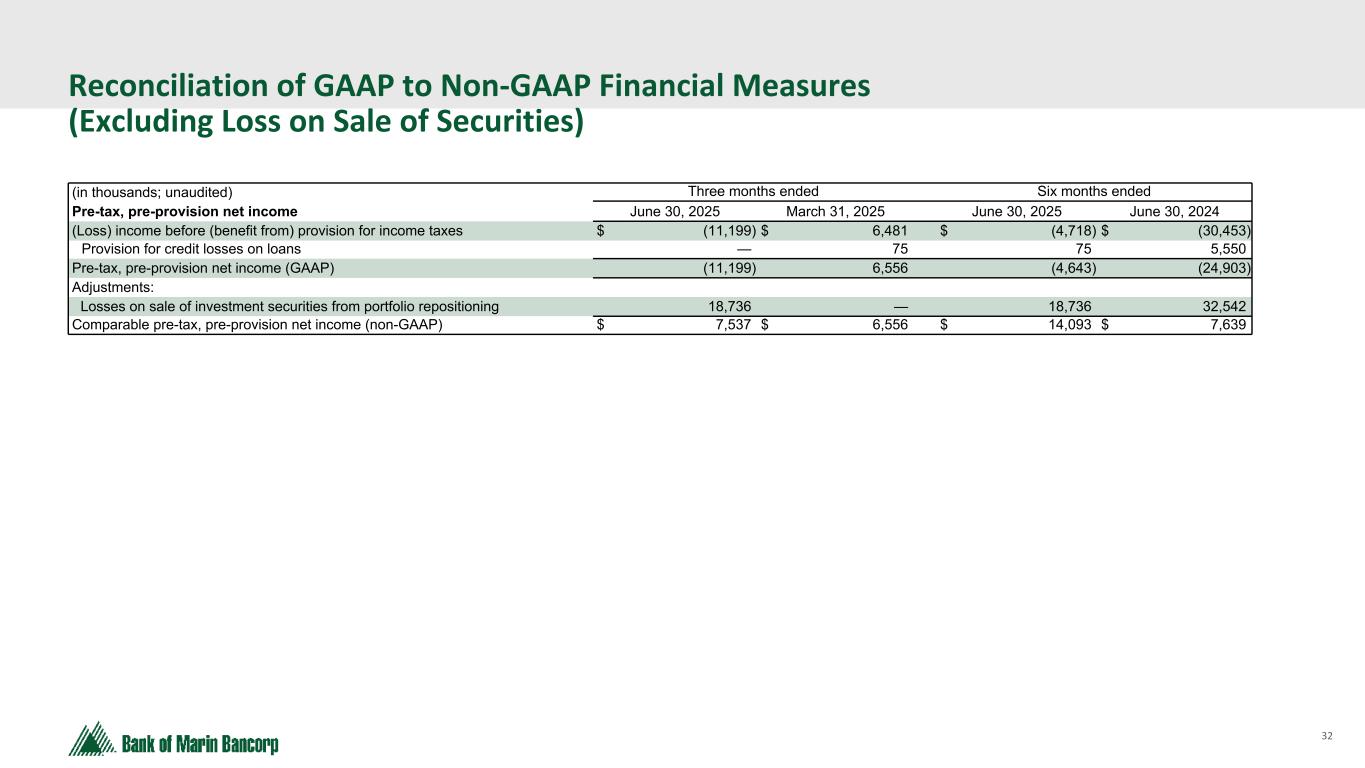This screenshot has width=1365, height=768.
Task: Click the subtitle "(Excluding Loss on Sale of Securities)"
Action: 325,122
